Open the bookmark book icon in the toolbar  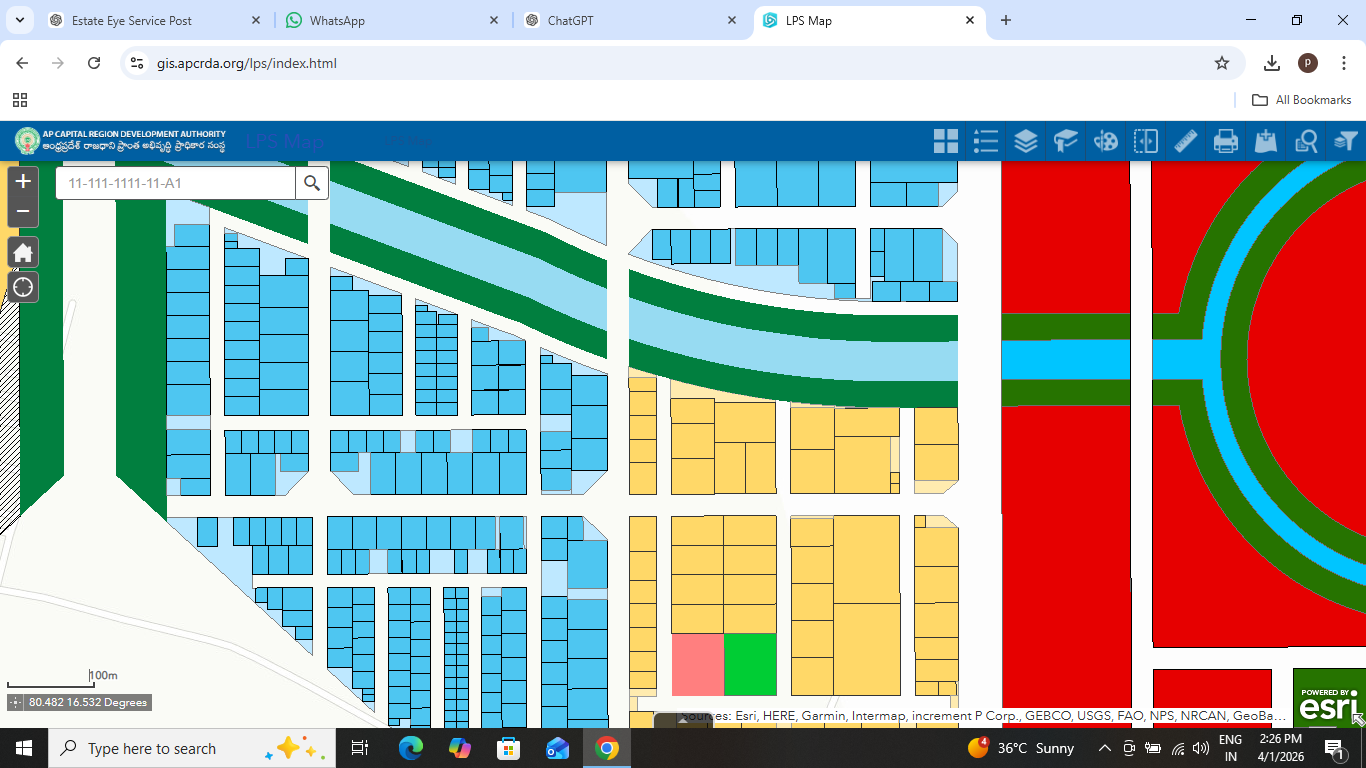coord(1066,141)
